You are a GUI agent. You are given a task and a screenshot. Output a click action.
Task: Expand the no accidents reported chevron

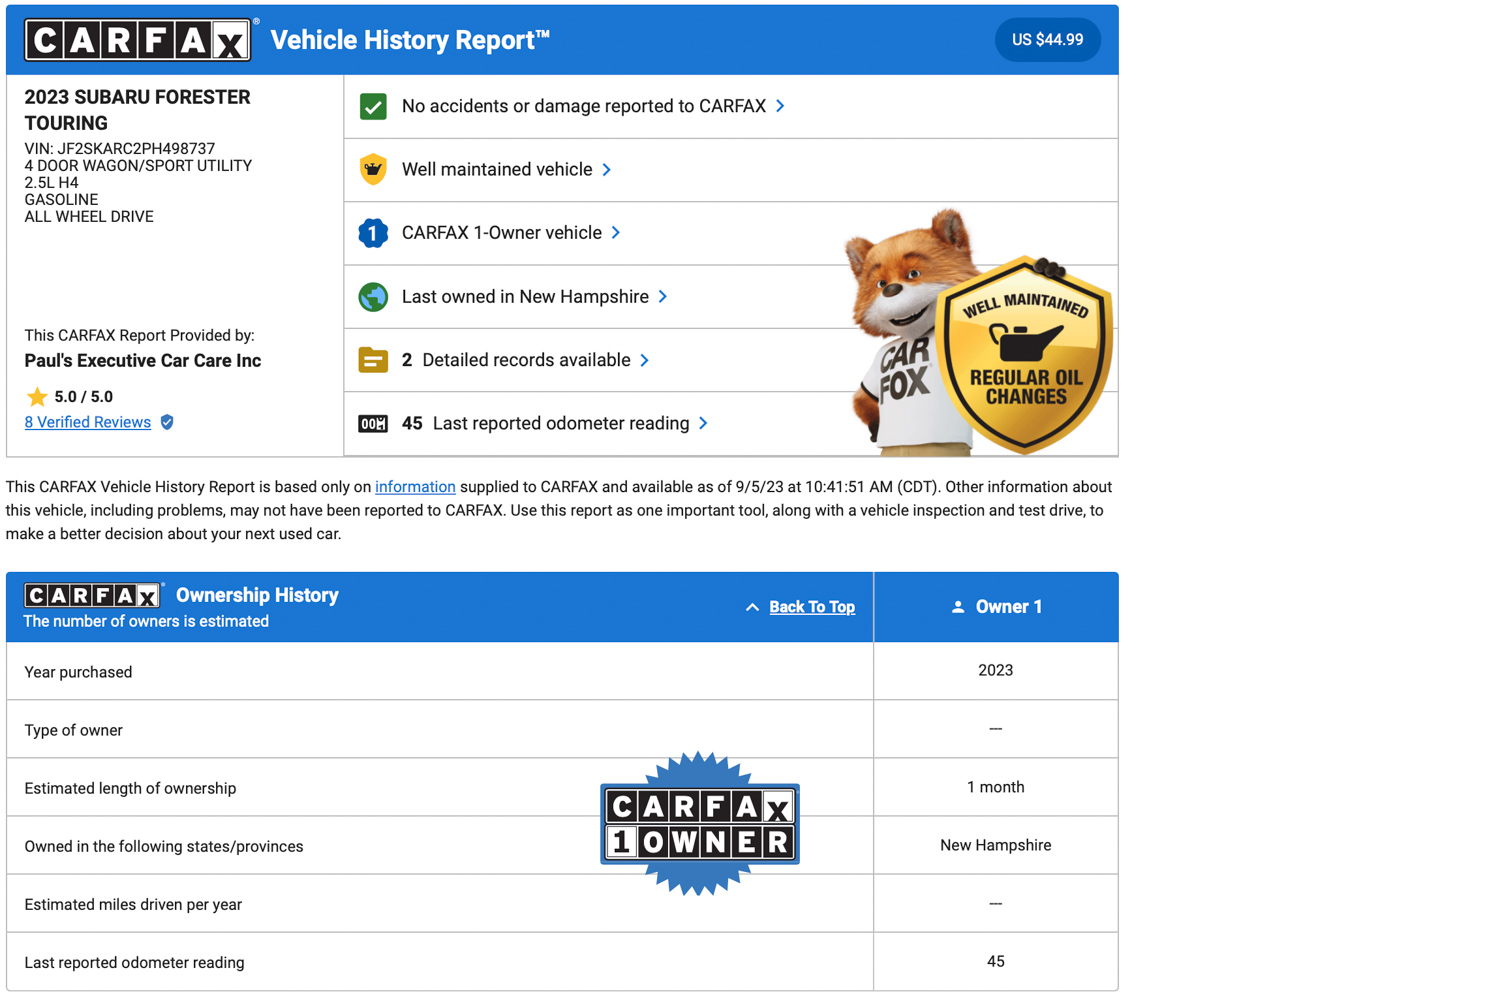tap(780, 106)
